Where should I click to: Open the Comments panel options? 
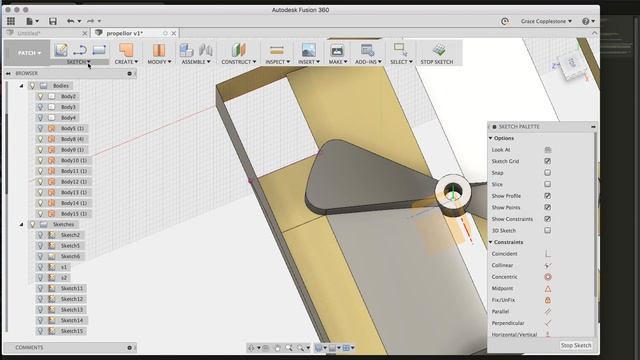[129, 348]
